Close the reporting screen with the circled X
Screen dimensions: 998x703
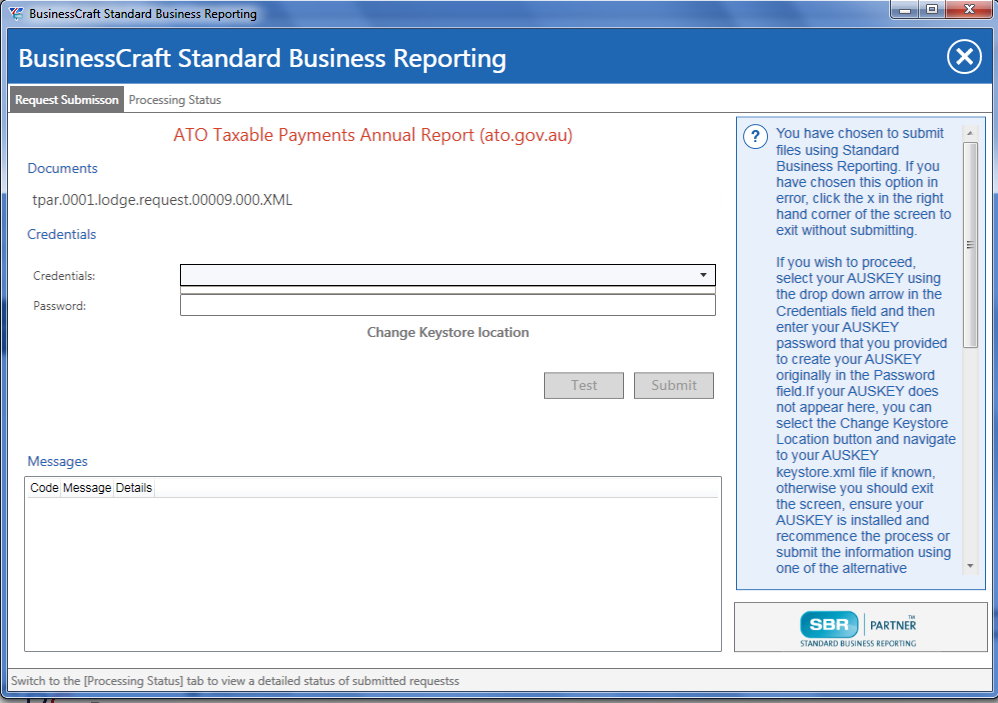pos(964,57)
